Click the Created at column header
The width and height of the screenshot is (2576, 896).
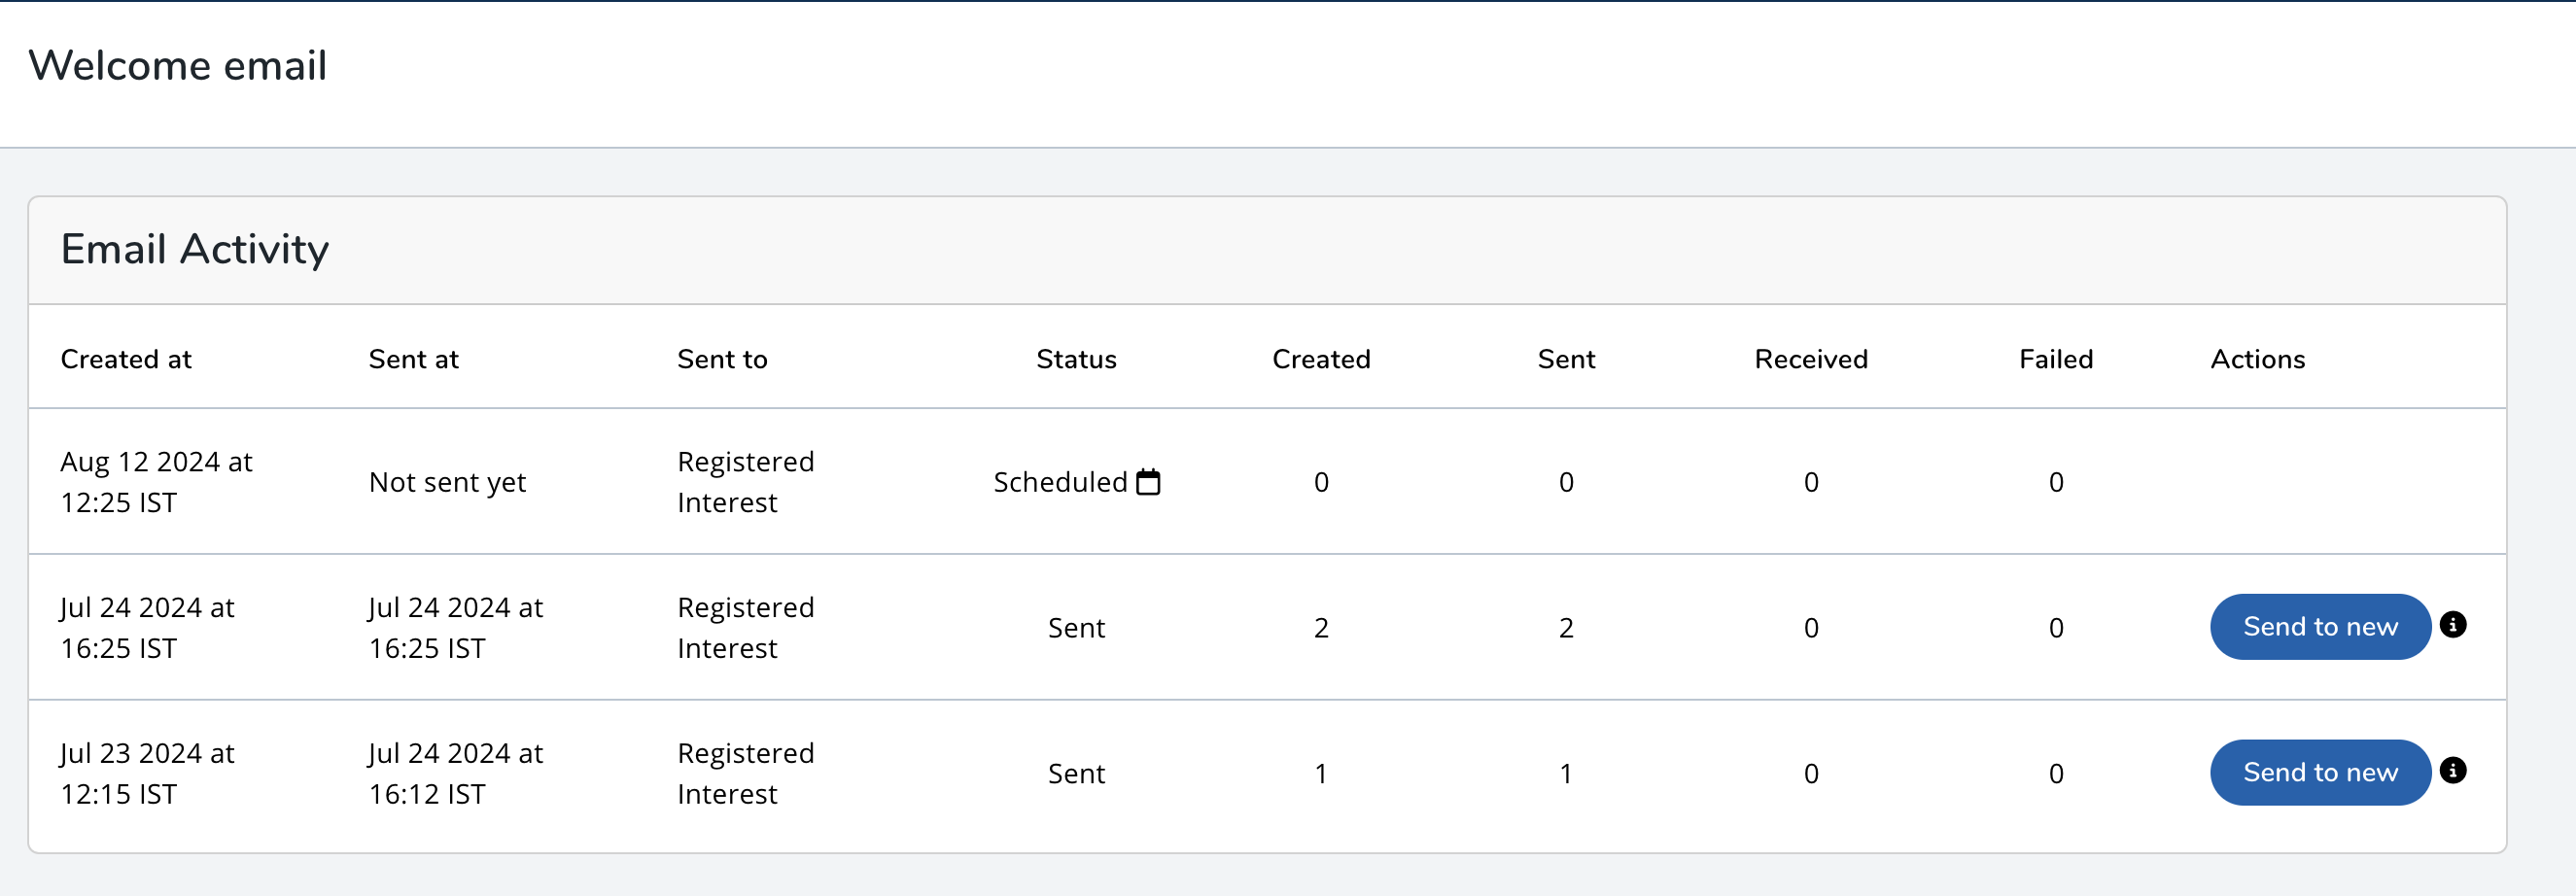click(x=126, y=359)
